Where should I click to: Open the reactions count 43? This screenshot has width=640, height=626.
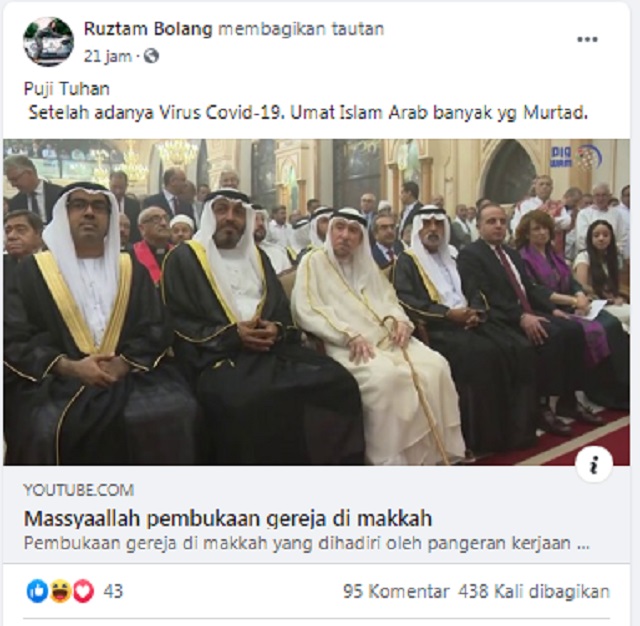tap(113, 591)
